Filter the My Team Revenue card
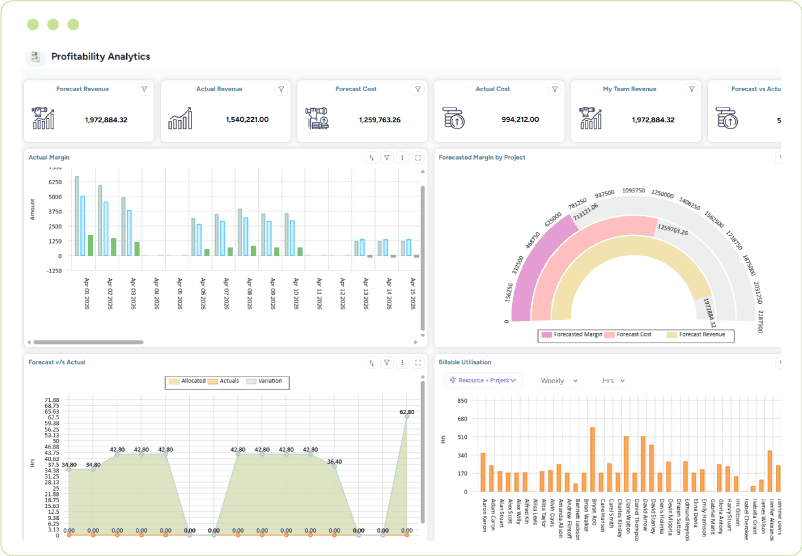 (x=692, y=89)
